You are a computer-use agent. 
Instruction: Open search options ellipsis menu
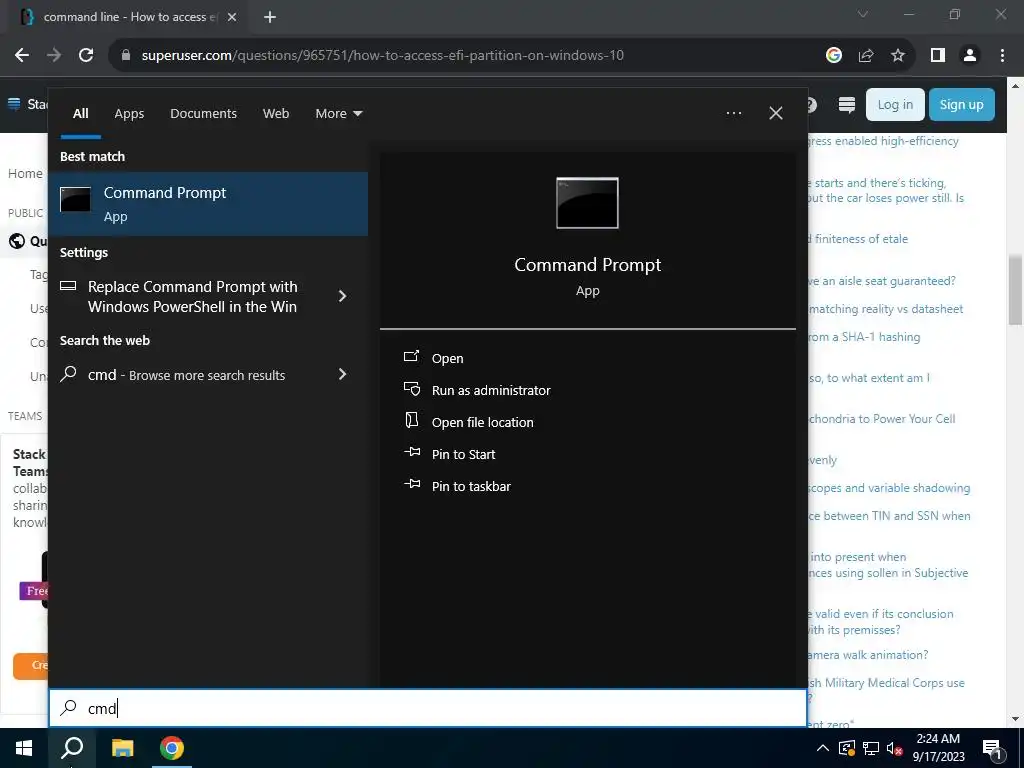[734, 113]
